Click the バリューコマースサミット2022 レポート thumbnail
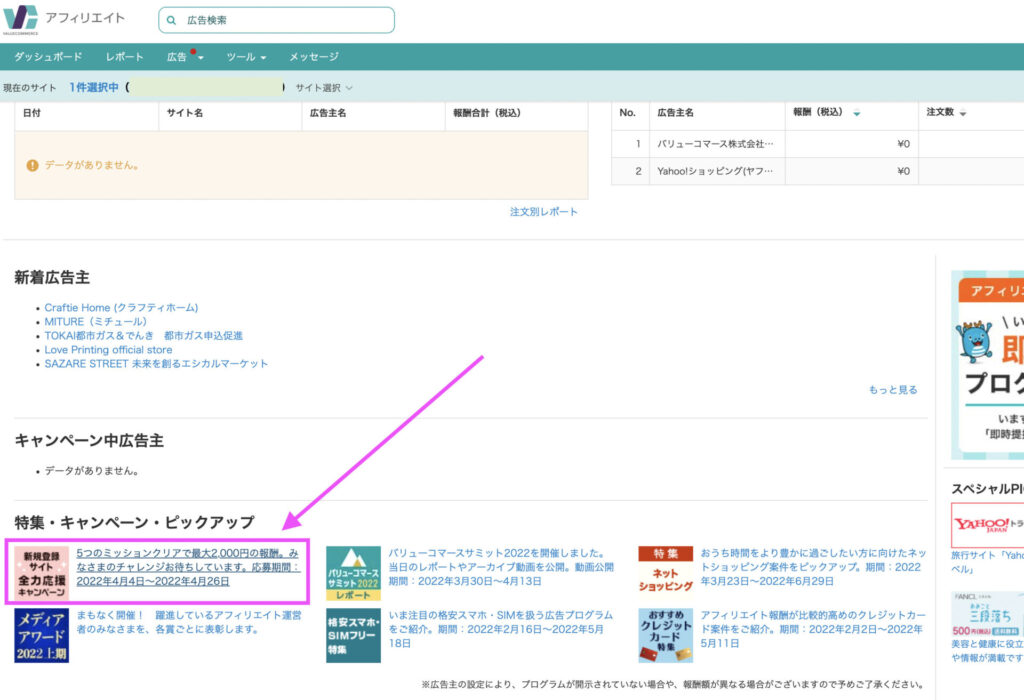 353,574
